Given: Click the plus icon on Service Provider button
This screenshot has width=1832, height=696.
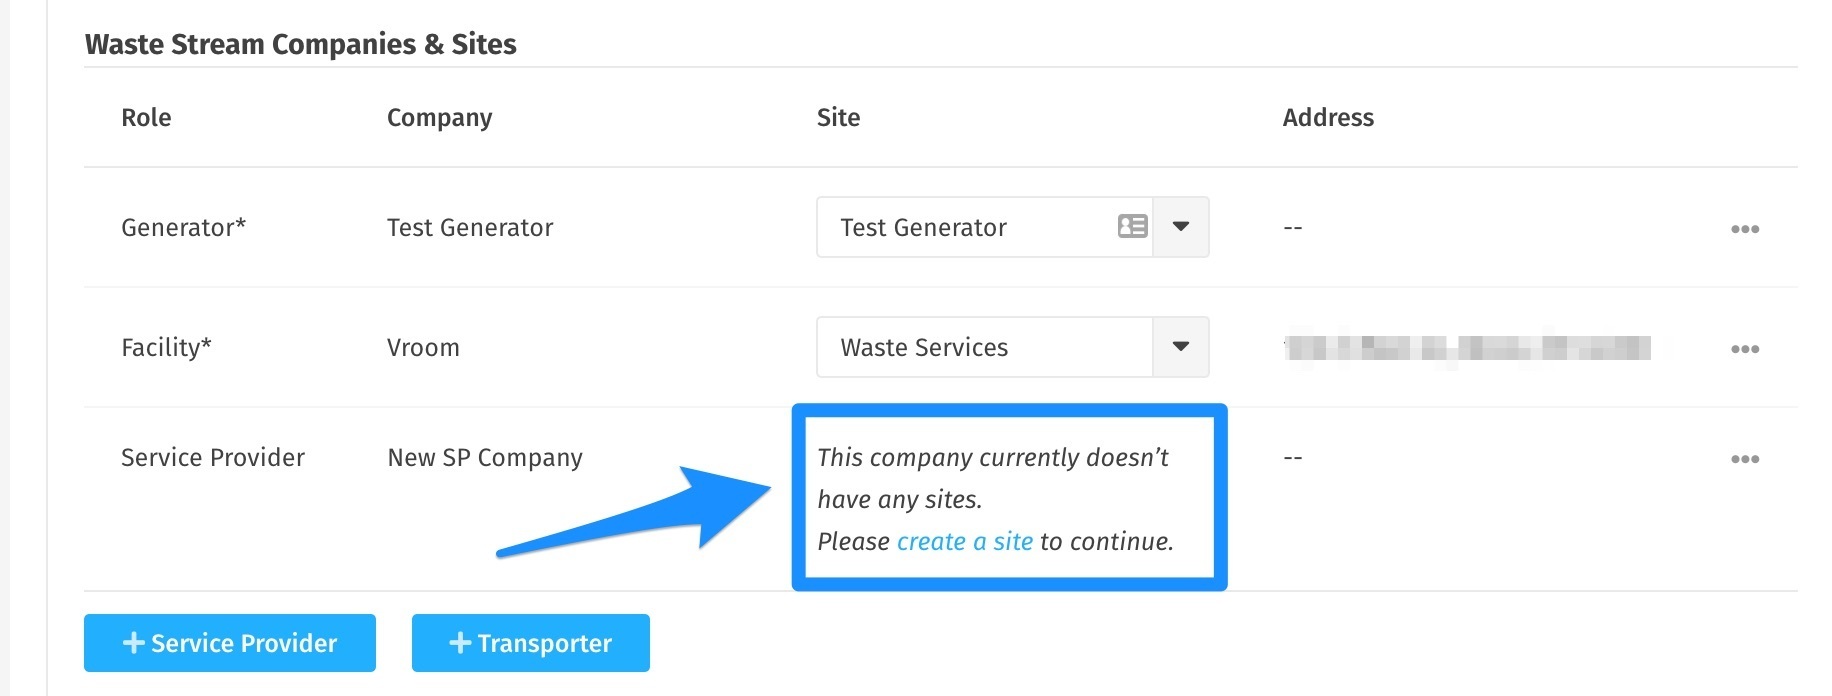Looking at the screenshot, I should (x=134, y=643).
